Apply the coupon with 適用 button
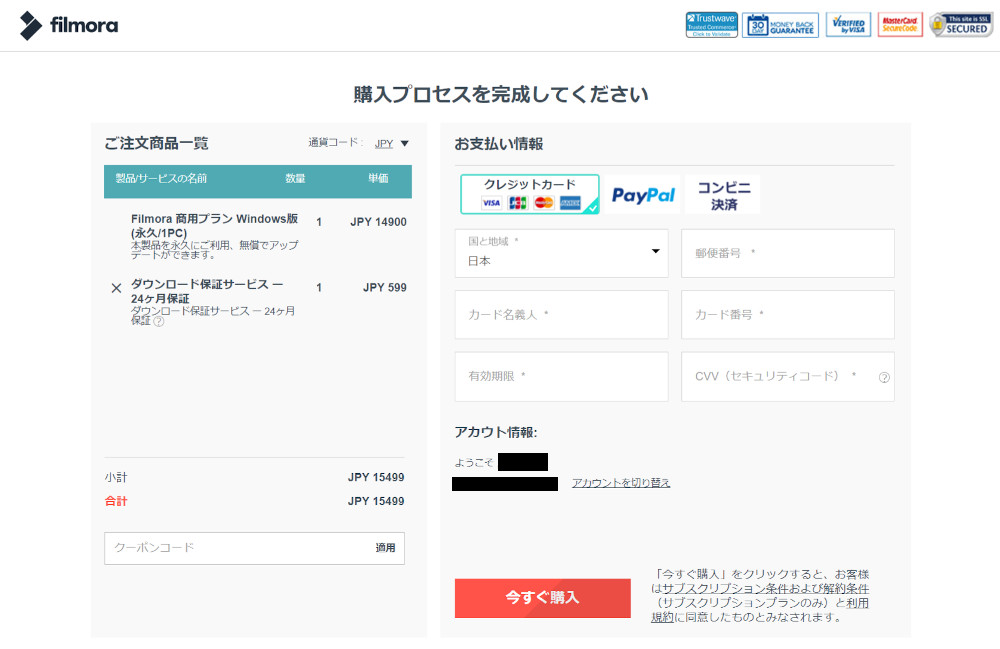Screen dimensions: 1000x649 (x=385, y=548)
